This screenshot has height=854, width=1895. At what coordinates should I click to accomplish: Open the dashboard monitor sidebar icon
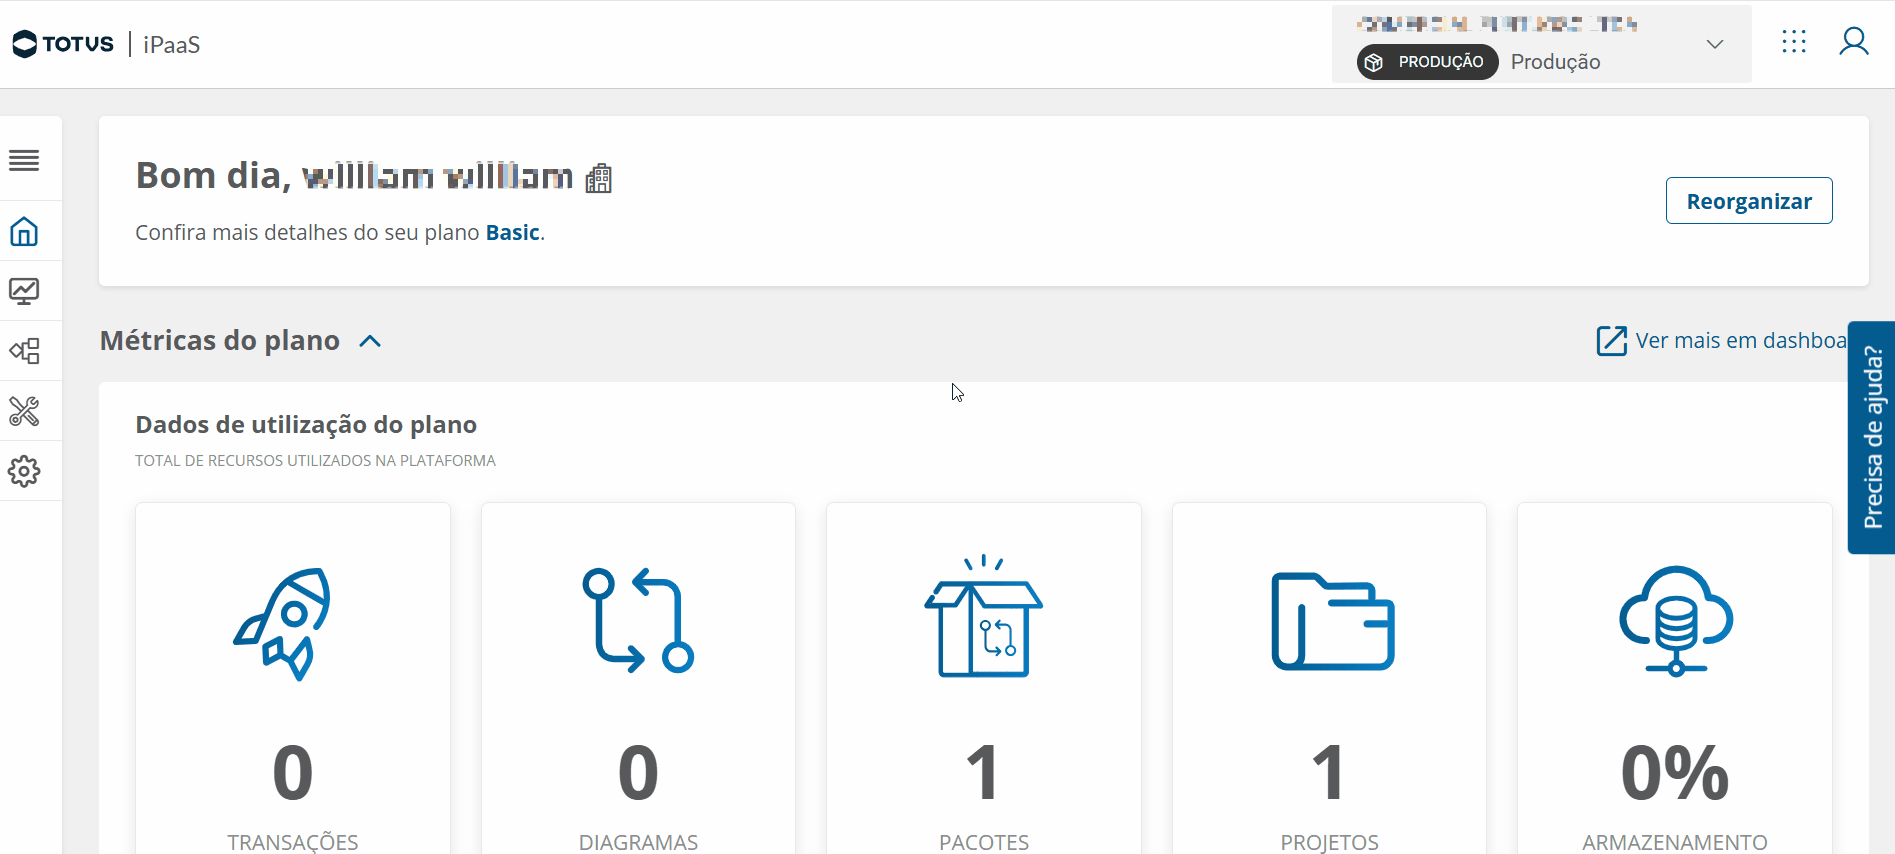(x=24, y=291)
